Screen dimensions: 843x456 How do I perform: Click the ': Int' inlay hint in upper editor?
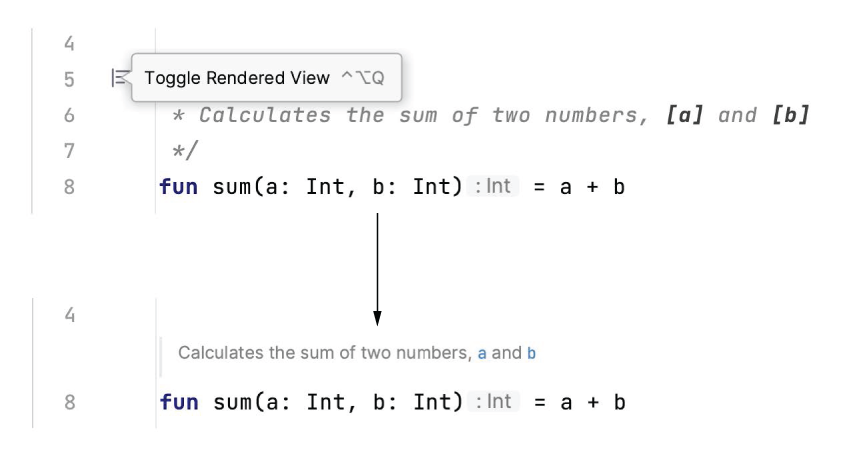[x=492, y=186]
